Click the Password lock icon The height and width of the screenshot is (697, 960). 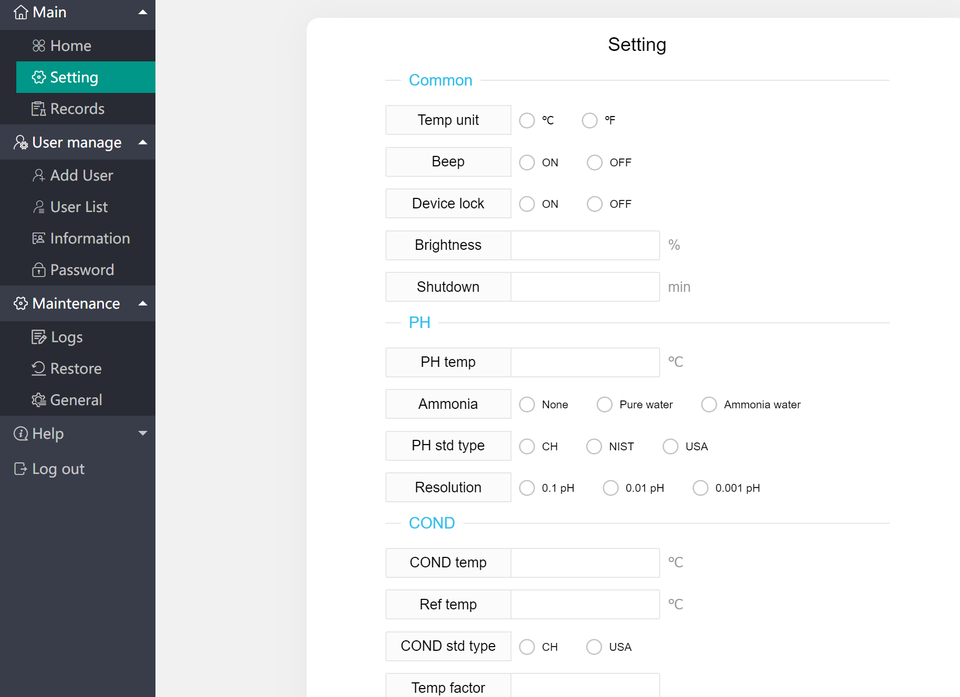click(x=39, y=270)
